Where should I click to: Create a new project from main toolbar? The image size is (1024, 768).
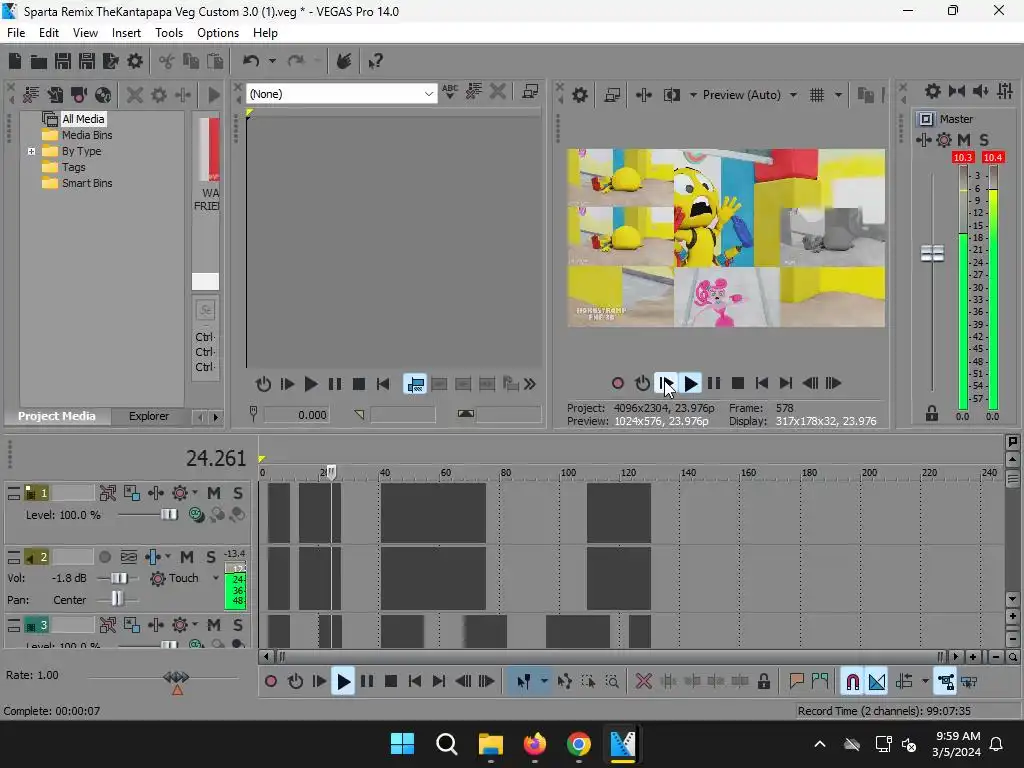pyautogui.click(x=15, y=61)
